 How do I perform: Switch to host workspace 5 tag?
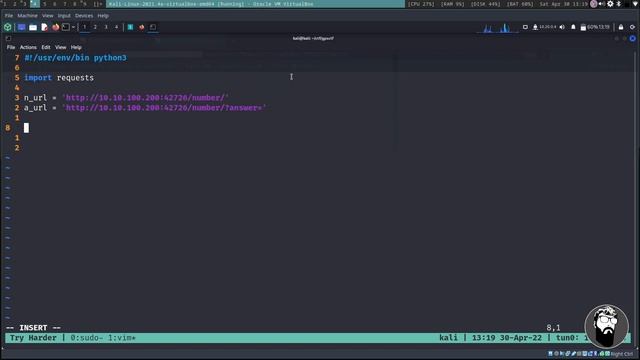[44, 4]
